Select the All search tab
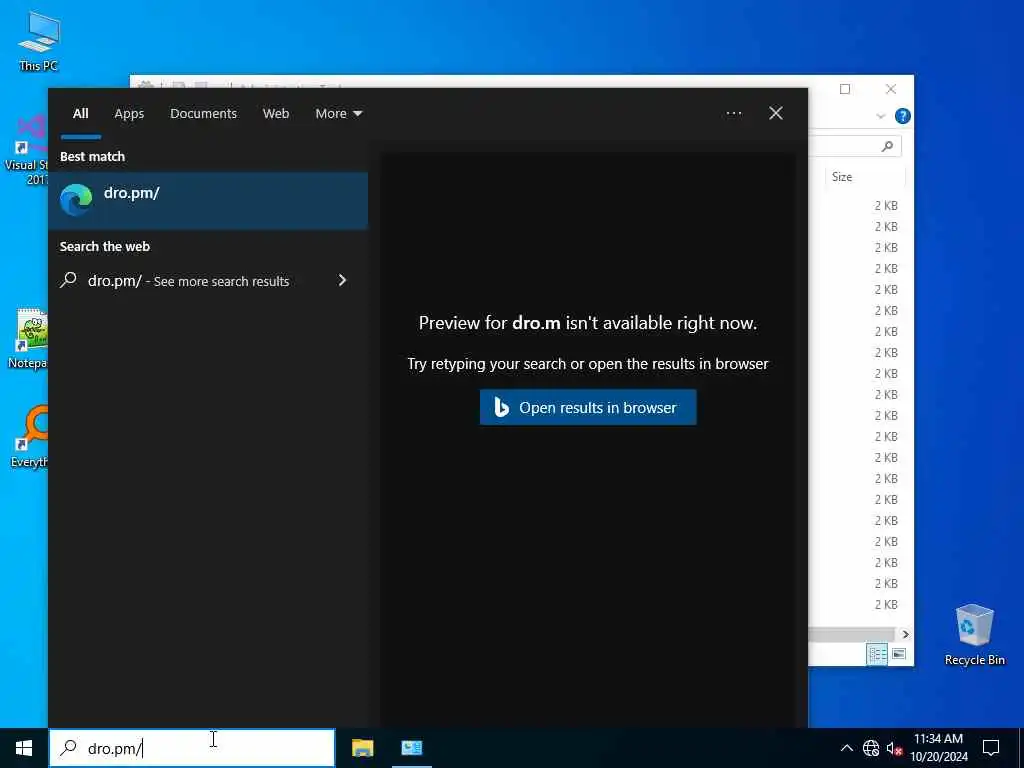 (80, 114)
